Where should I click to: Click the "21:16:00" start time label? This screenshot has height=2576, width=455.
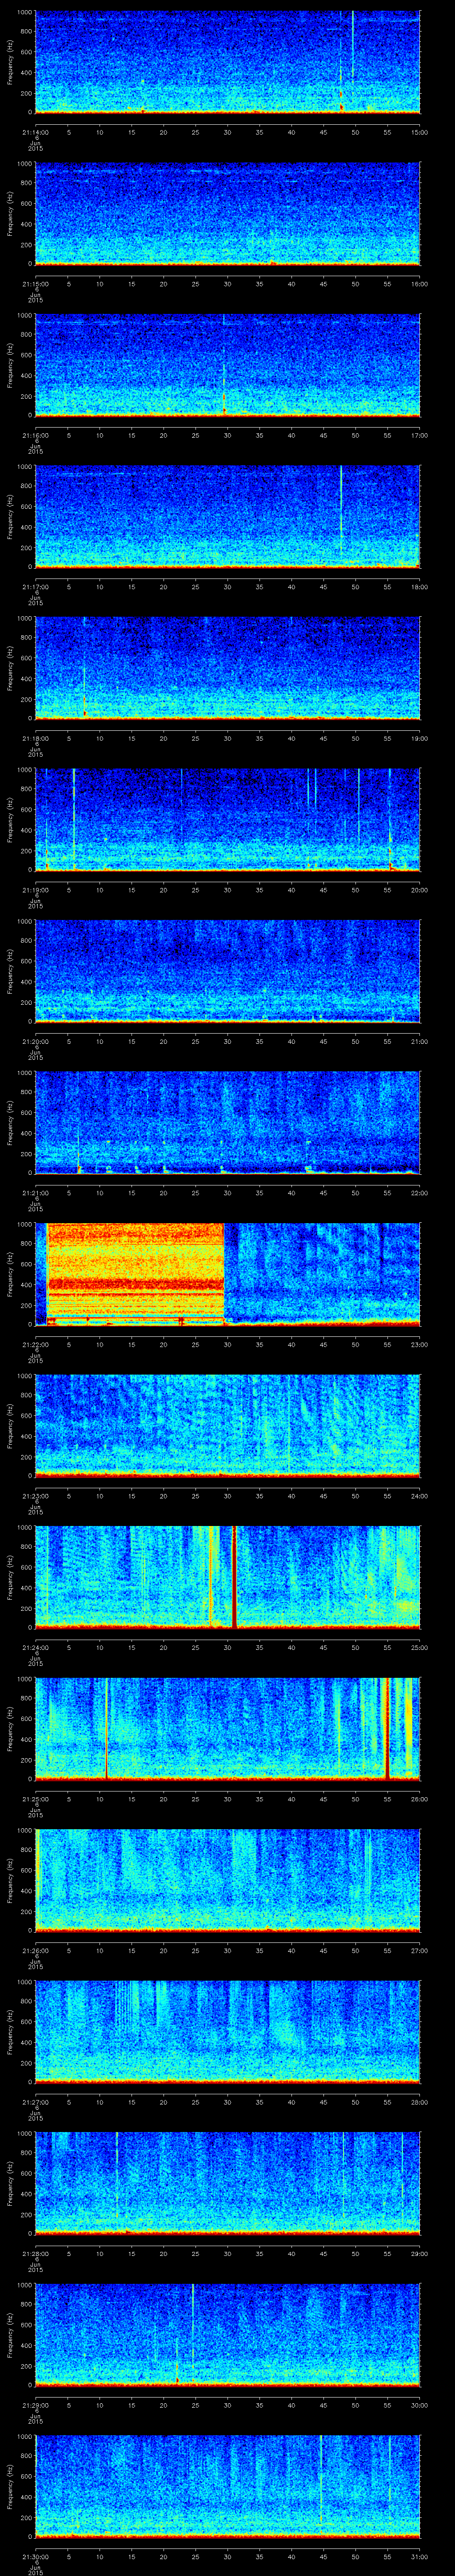coord(35,436)
